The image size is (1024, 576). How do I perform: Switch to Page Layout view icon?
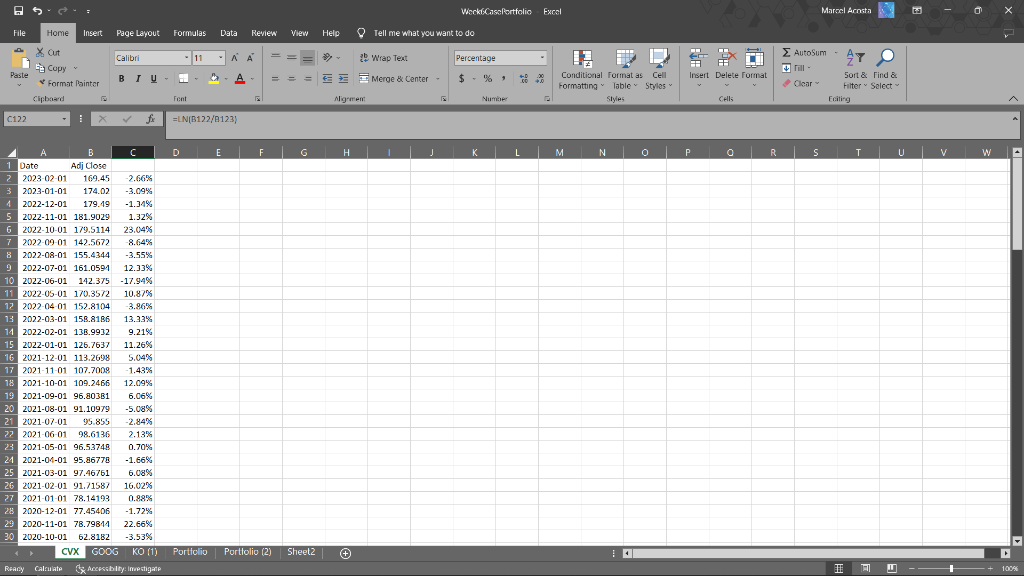[865, 569]
